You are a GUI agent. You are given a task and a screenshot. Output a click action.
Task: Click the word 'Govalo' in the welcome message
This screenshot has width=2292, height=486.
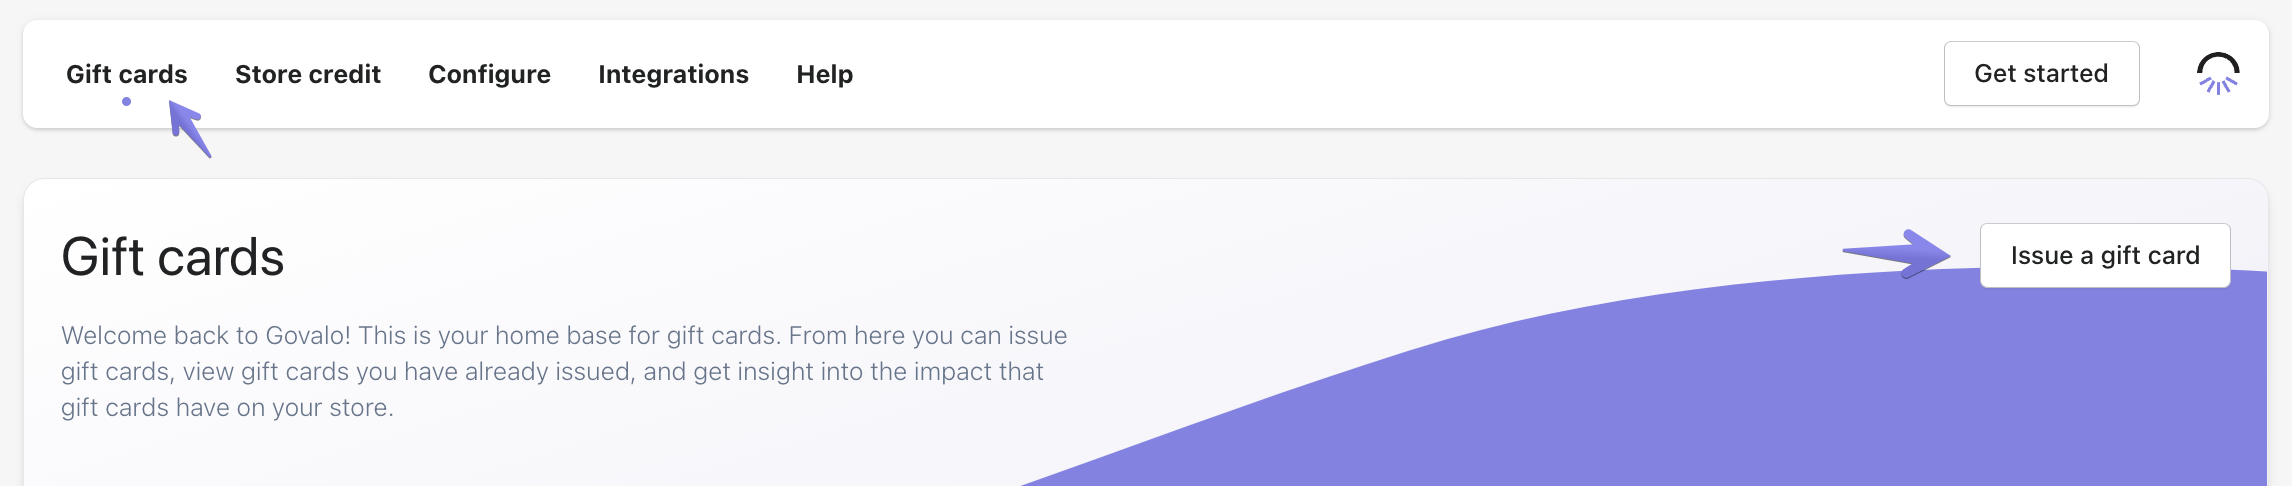tap(307, 335)
